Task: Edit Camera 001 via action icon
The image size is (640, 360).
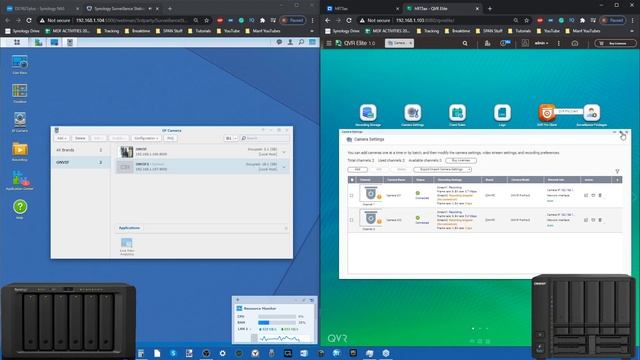Action: coord(586,196)
